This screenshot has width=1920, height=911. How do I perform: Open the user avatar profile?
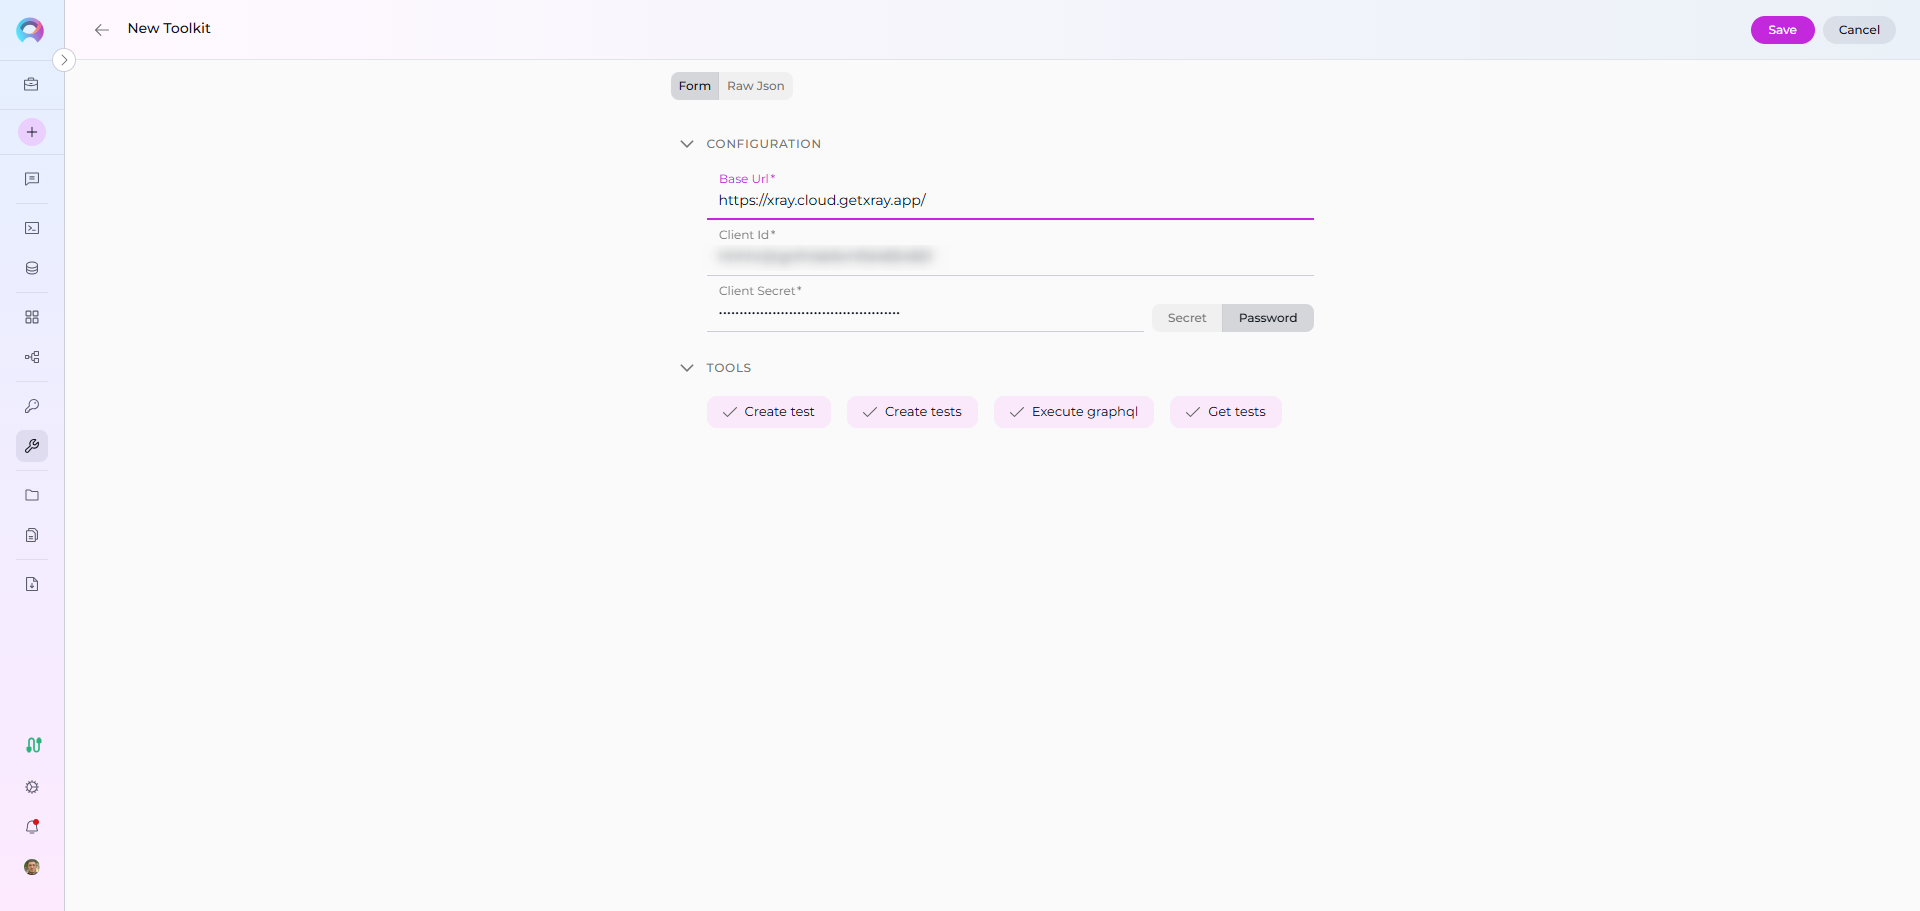(32, 867)
